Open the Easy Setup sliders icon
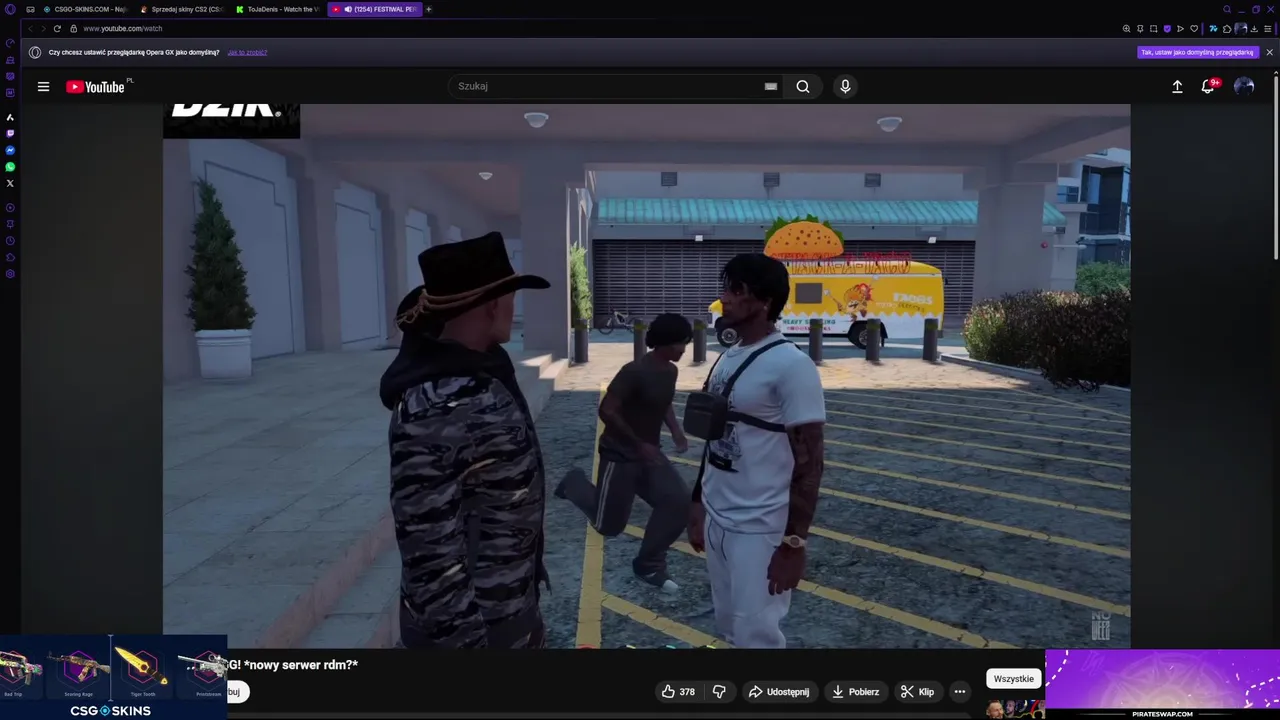The width and height of the screenshot is (1280, 720). pos(1267,29)
